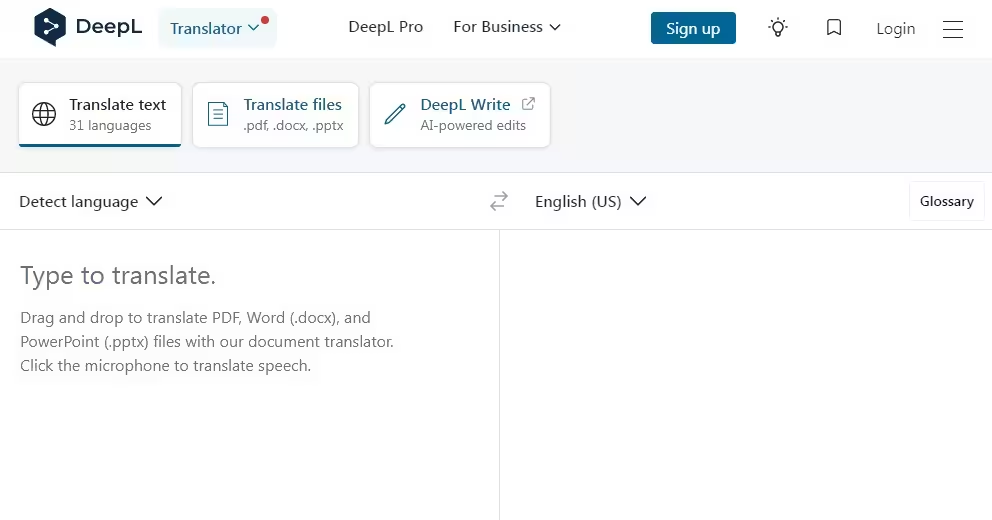Open the Detect language source dropdown

click(91, 202)
